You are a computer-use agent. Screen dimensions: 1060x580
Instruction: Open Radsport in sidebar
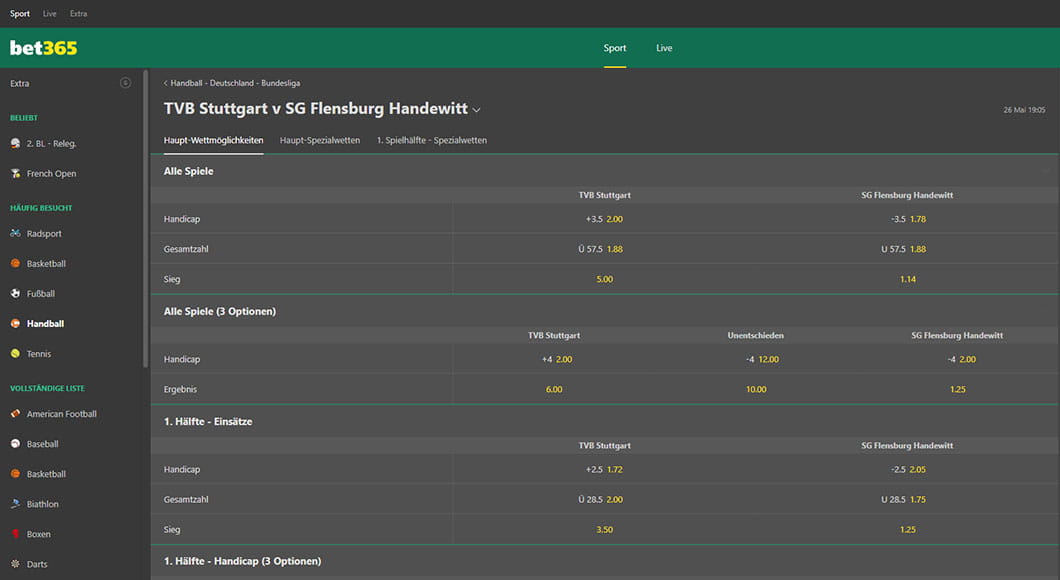(x=44, y=234)
